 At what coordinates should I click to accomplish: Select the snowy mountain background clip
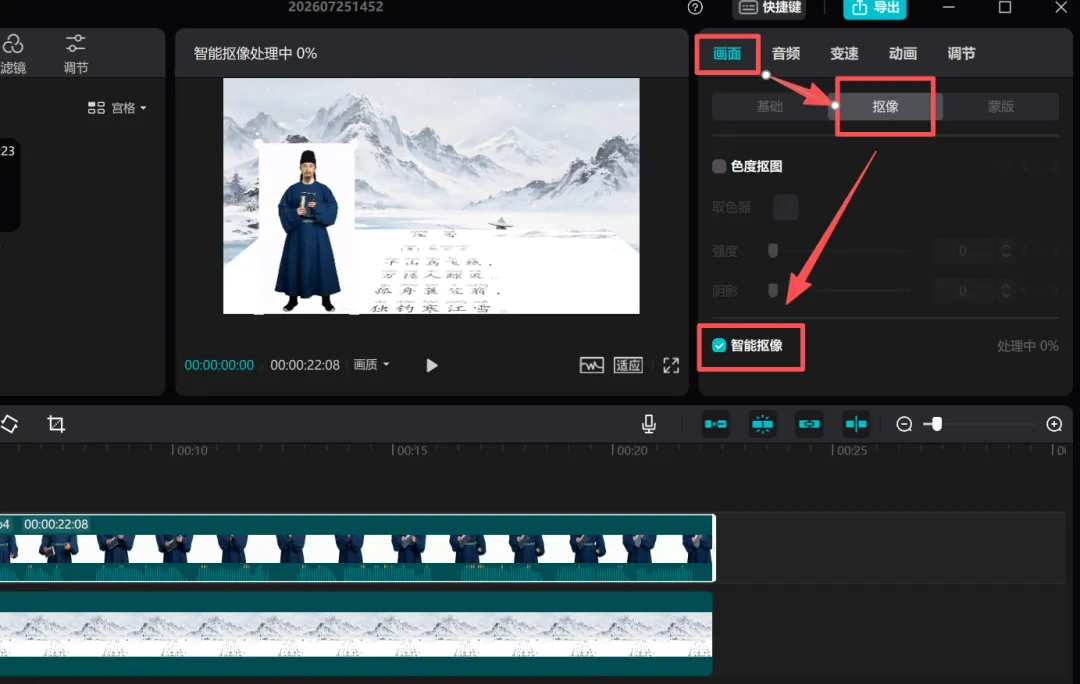356,634
